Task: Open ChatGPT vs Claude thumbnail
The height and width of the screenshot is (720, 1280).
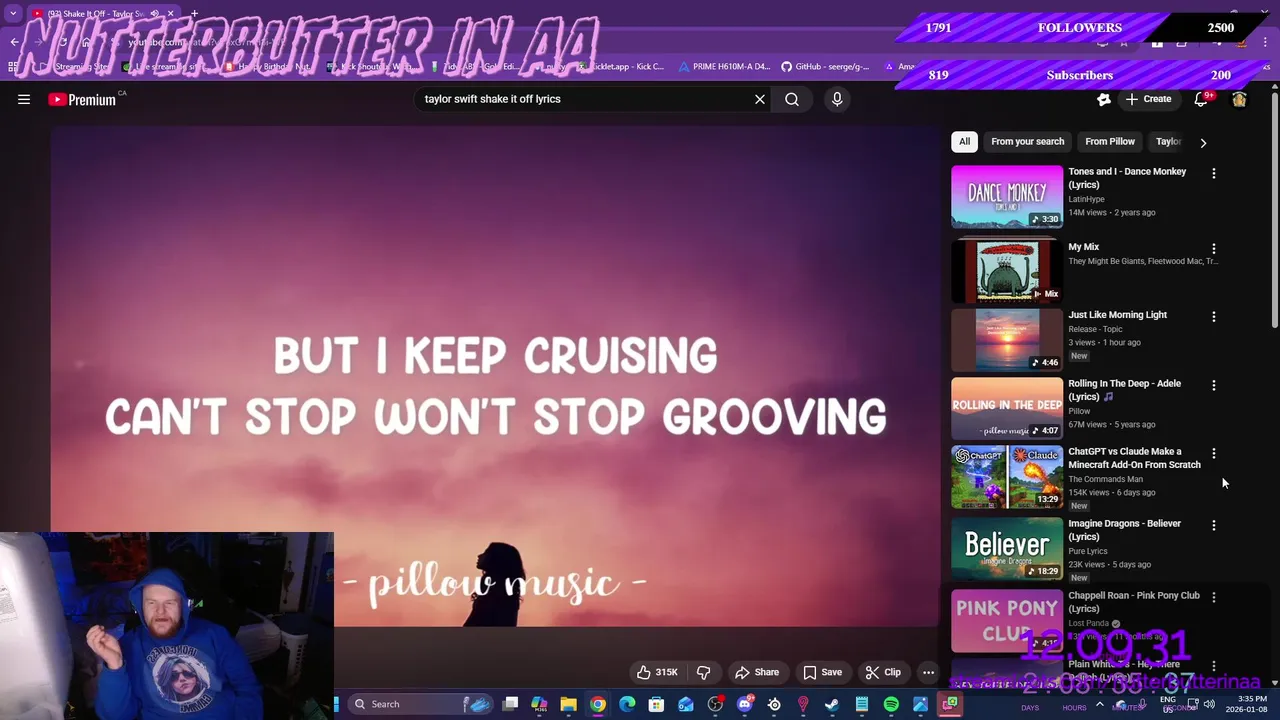Action: click(x=1007, y=477)
